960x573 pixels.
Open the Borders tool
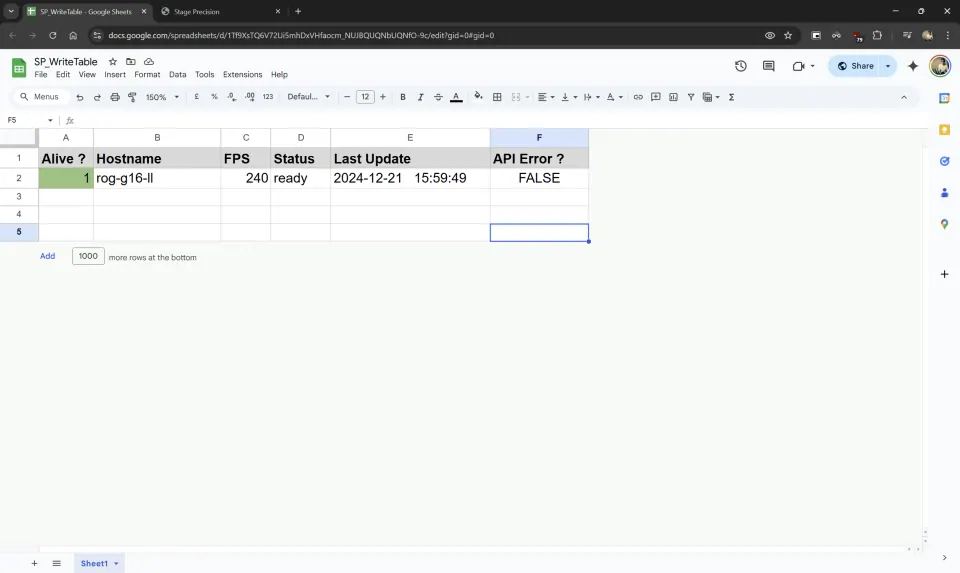tap(497, 97)
